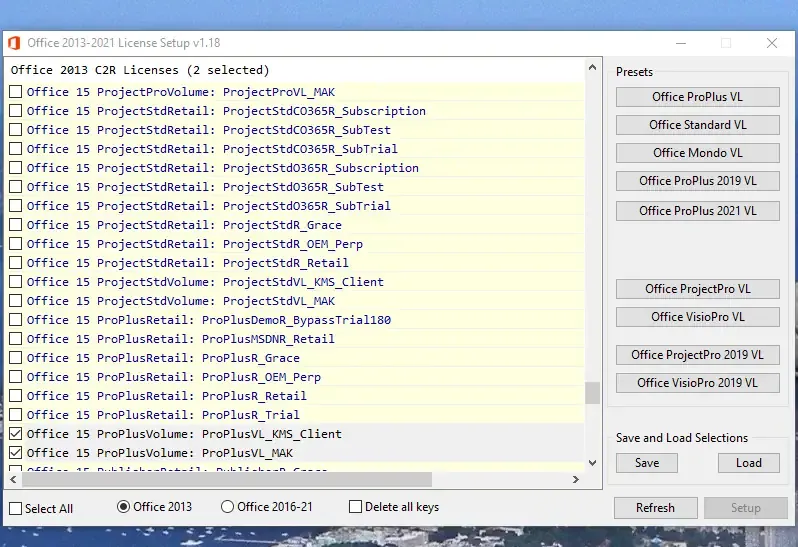Tick the ProjectStdO365R_SubTest checkbox

(x=16, y=187)
